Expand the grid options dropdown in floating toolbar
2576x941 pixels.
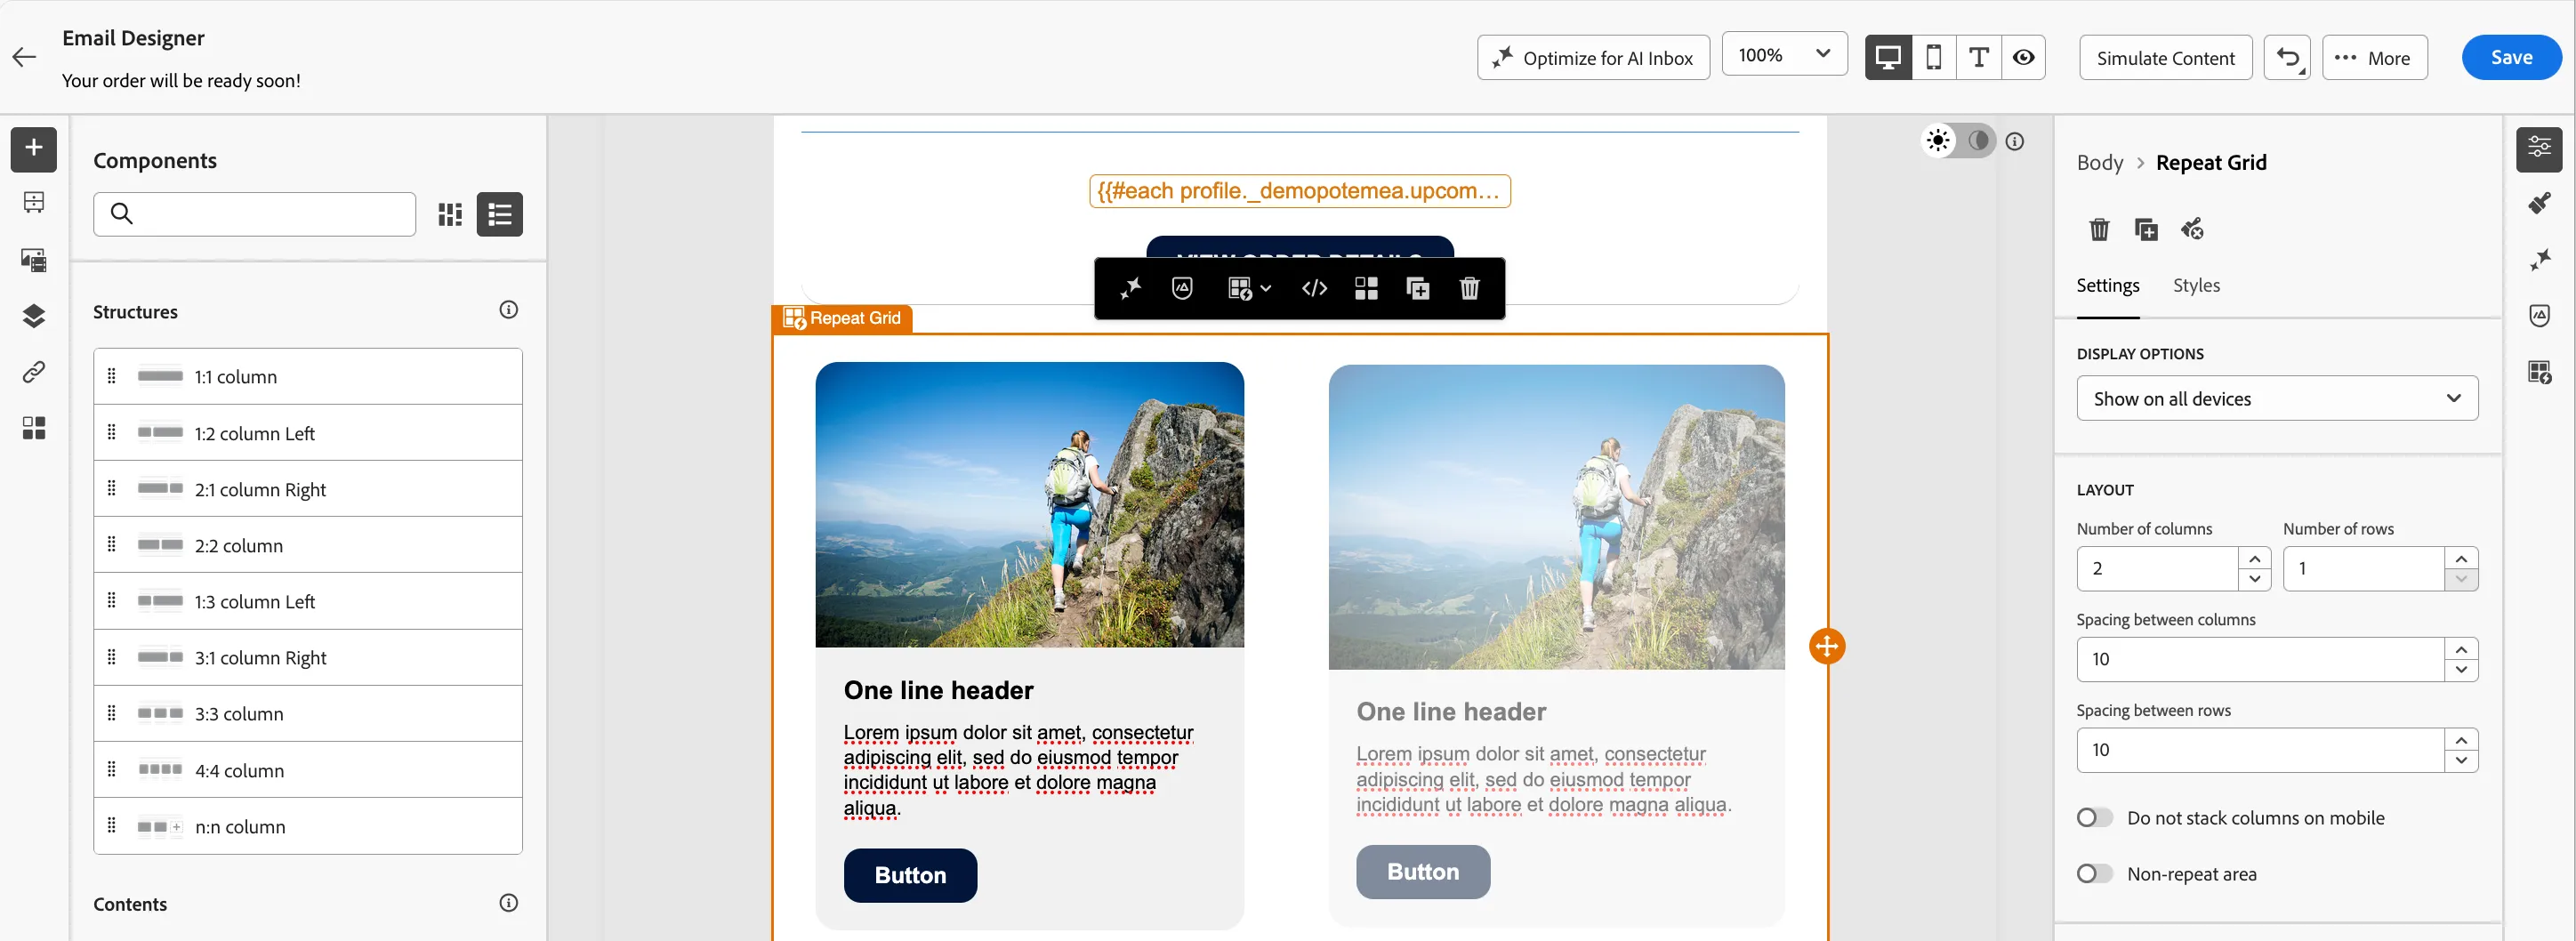(x=1248, y=289)
